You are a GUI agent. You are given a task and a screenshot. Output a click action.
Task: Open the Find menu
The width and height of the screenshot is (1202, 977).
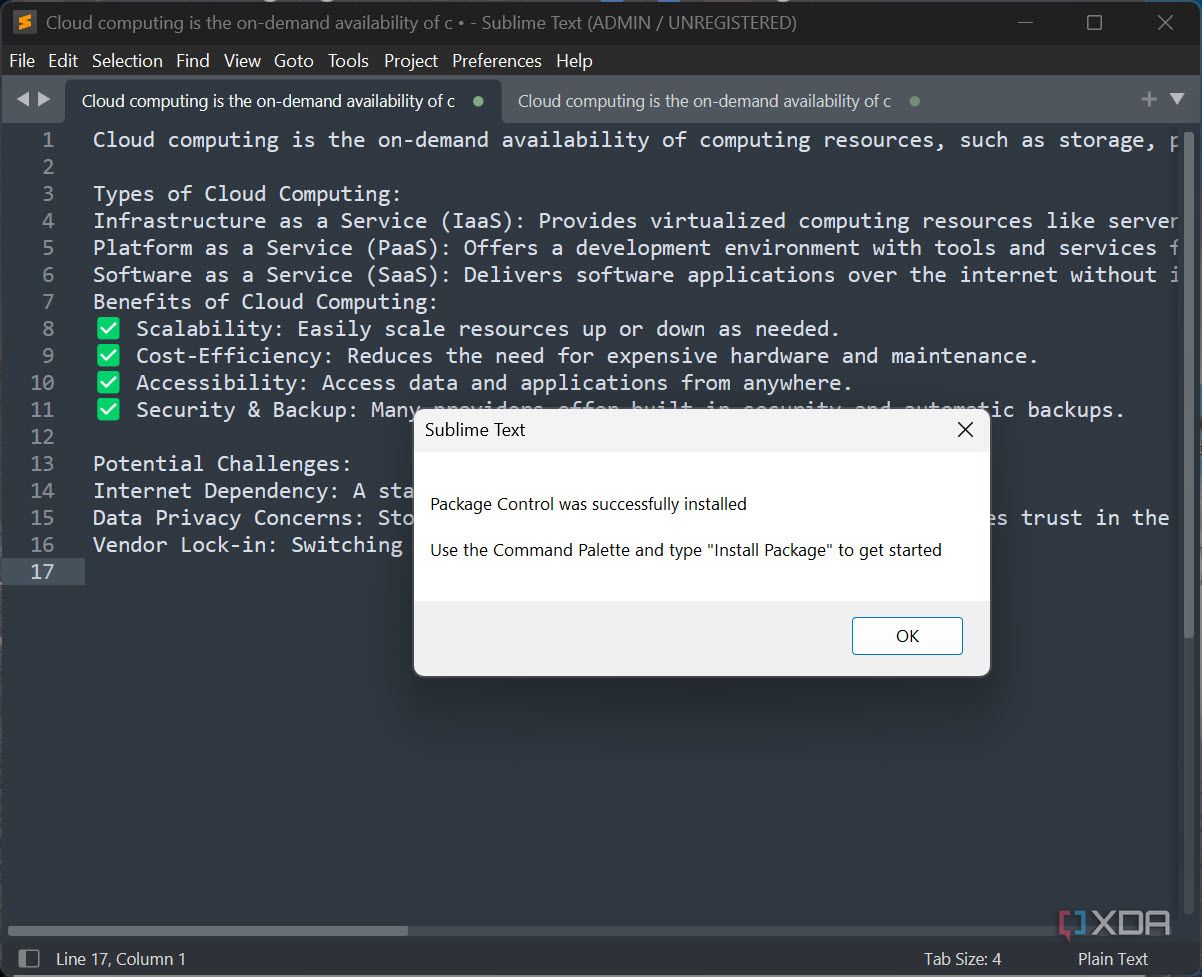[193, 61]
